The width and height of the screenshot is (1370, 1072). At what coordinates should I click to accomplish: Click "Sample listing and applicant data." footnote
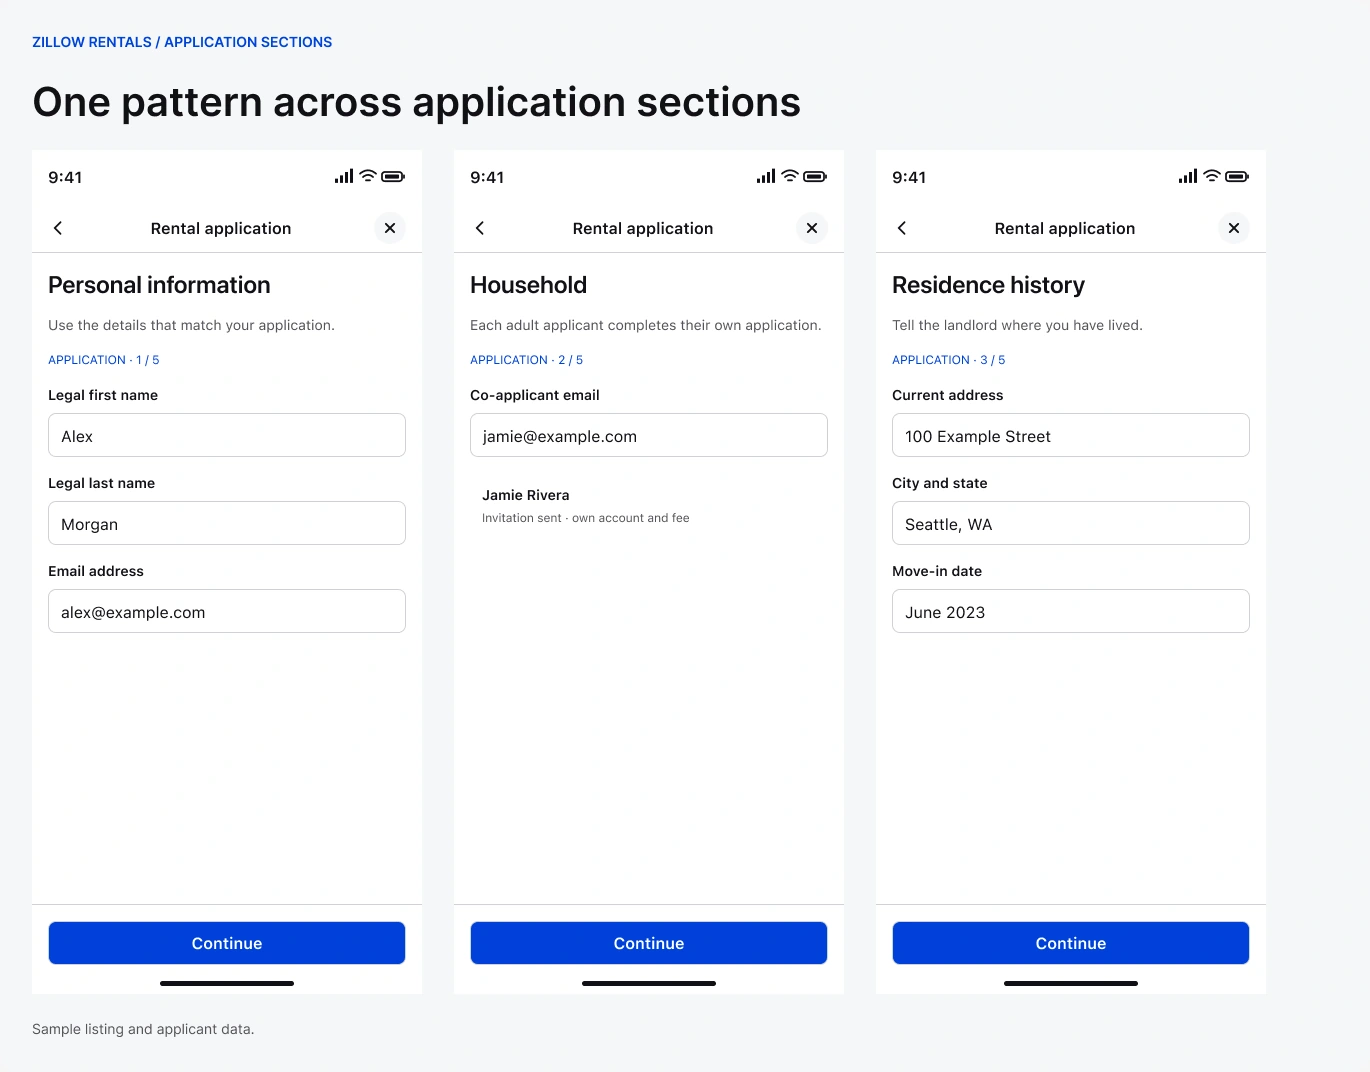[x=143, y=1029]
